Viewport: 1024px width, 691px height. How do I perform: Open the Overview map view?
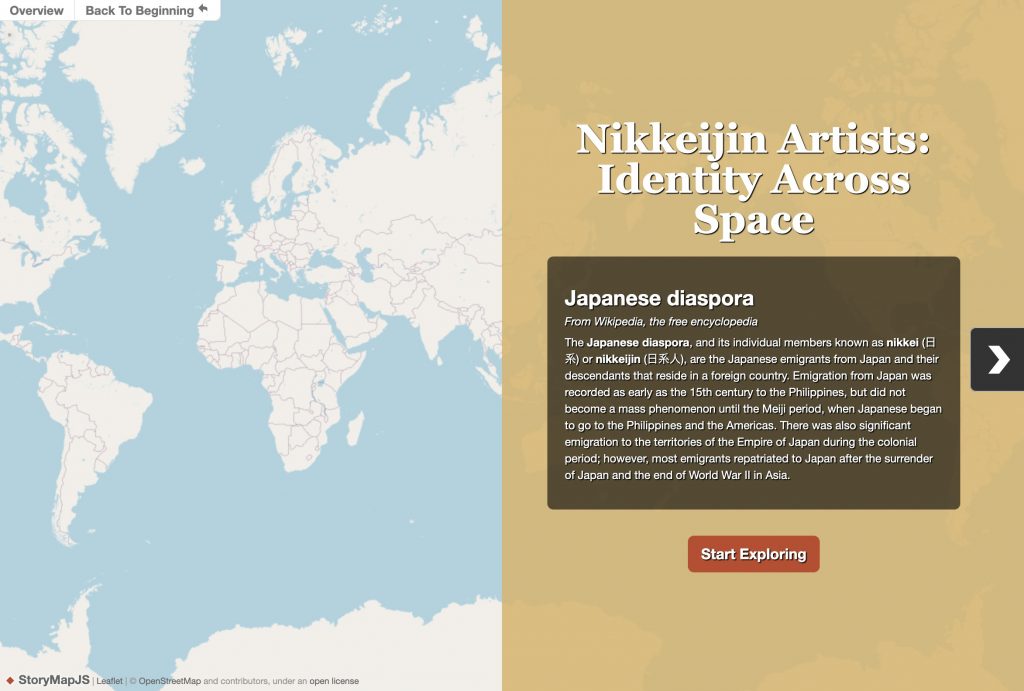[x=37, y=10]
